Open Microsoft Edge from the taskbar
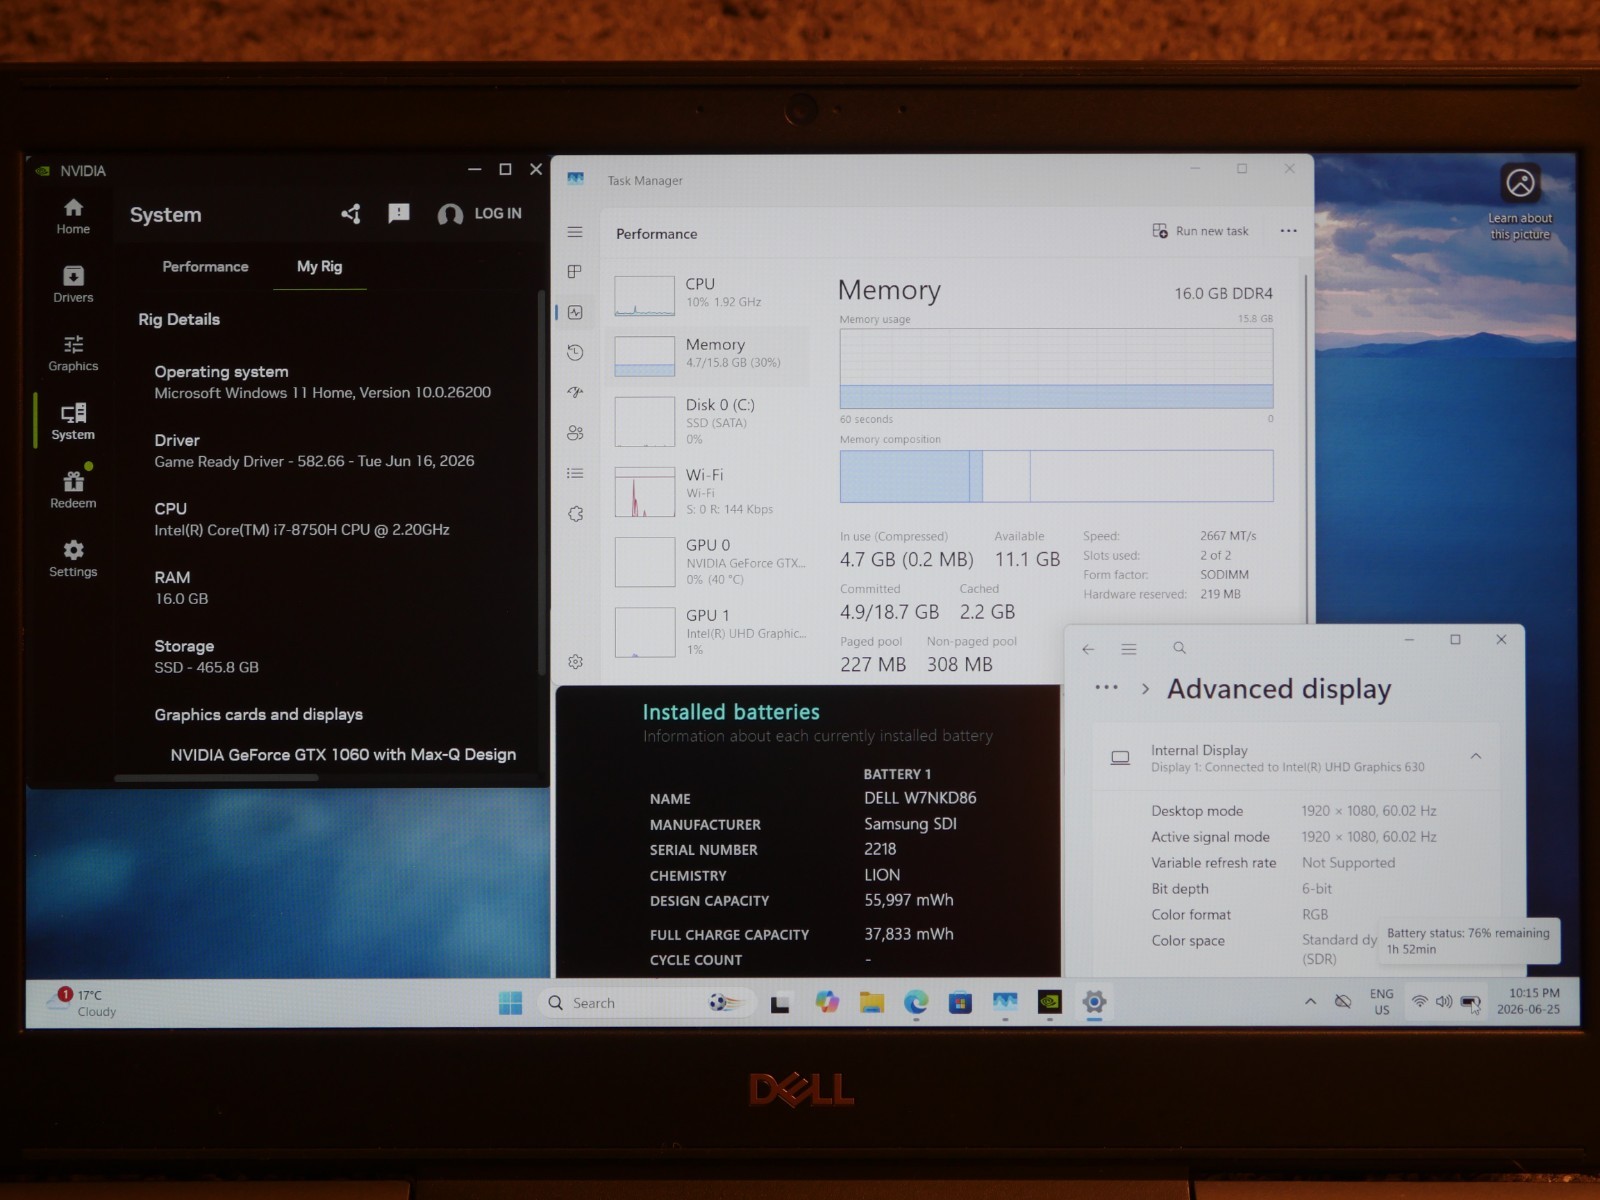Screen dimensions: 1600x1200 916,1002
